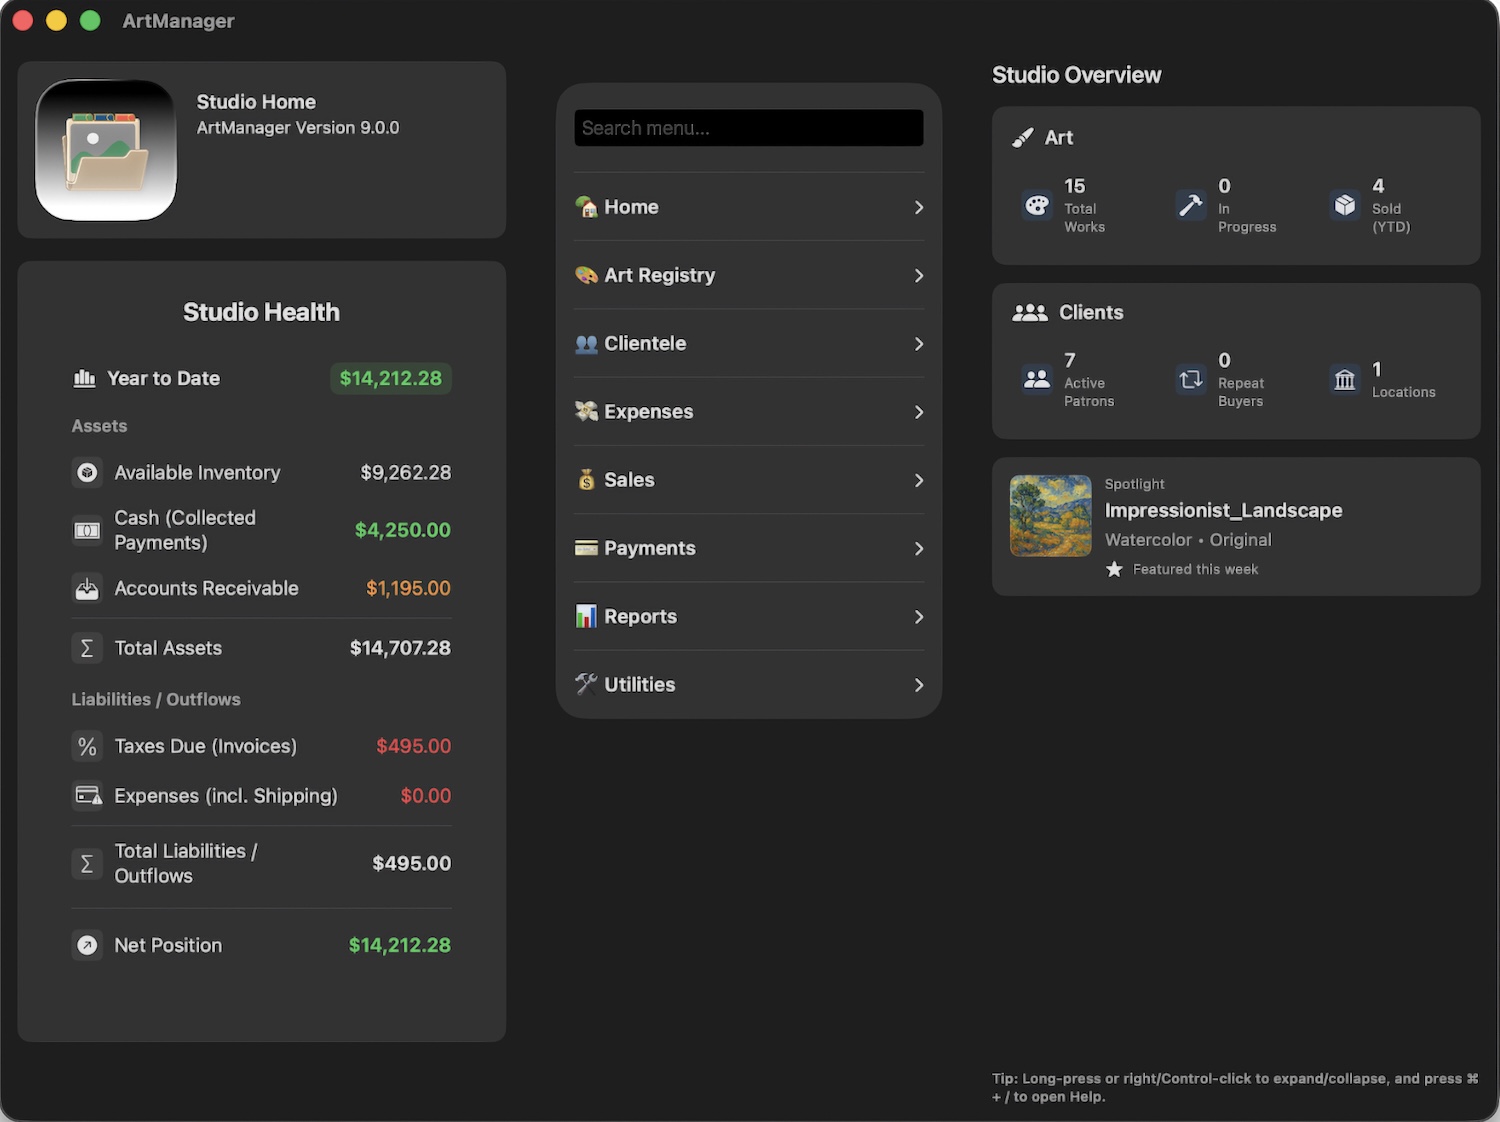Screen dimensions: 1500x1122
Task: Click the Available Inventory icon
Action: coord(87,473)
